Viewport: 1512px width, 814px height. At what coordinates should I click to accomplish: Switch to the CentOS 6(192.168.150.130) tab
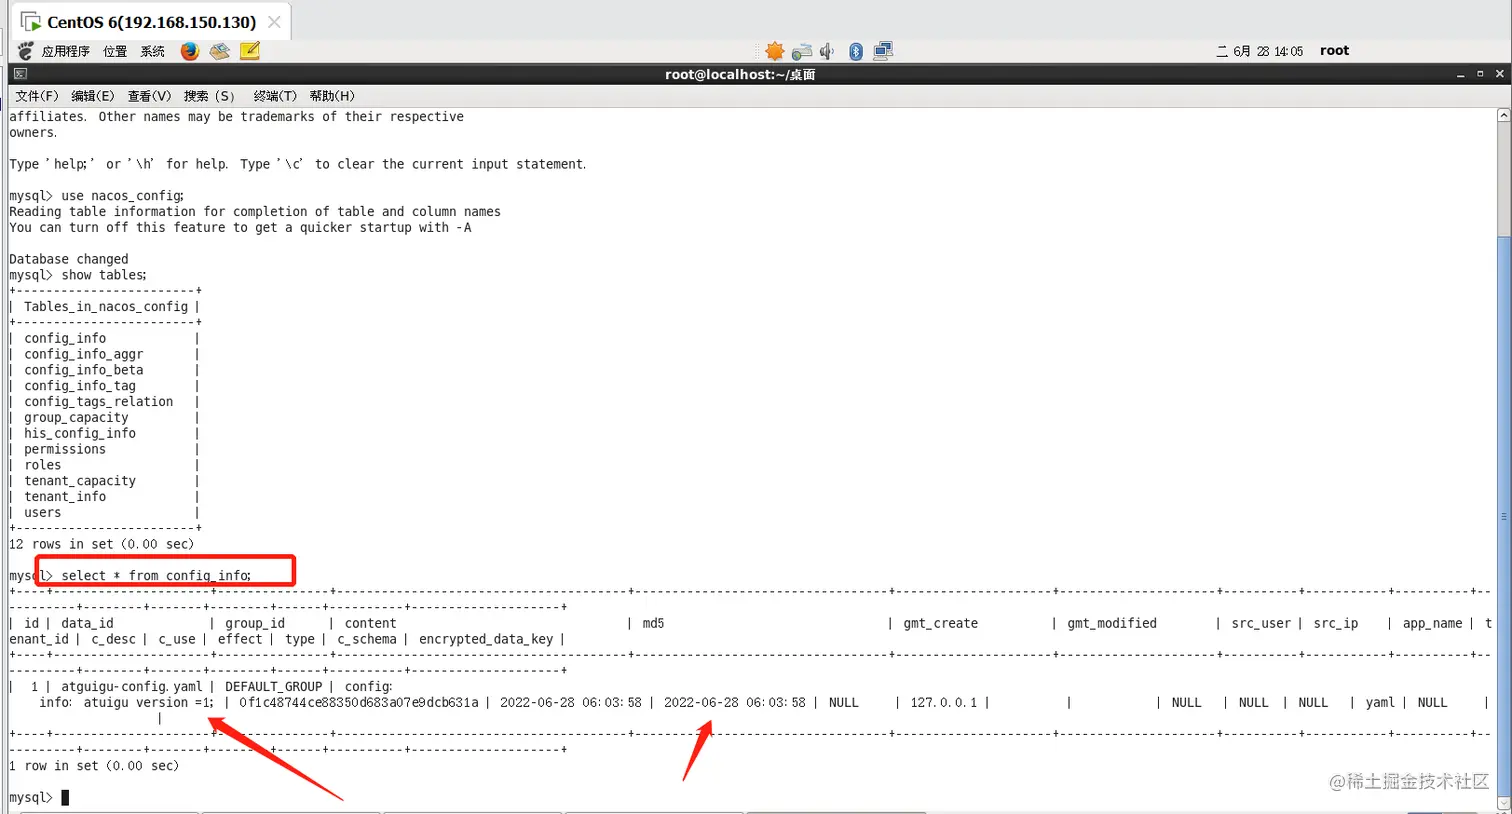pyautogui.click(x=151, y=22)
